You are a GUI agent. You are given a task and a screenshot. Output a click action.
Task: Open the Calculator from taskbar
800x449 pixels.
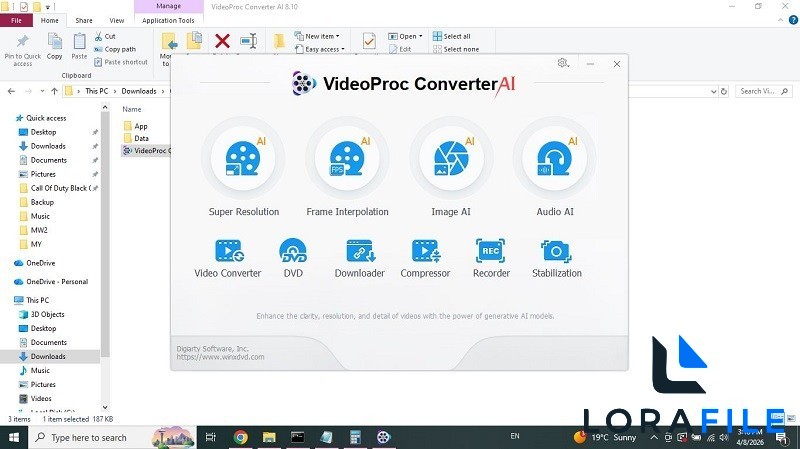(x=355, y=437)
